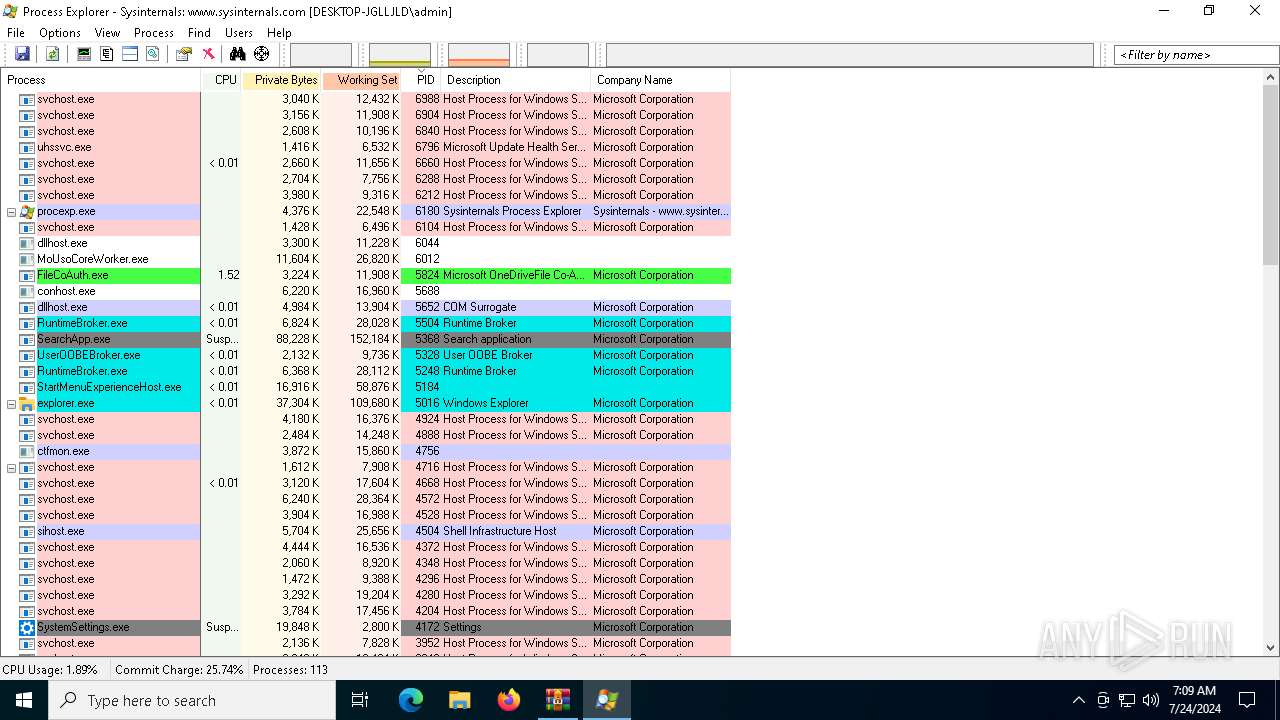Click the FileCoAuth.exe row icon
Viewport: 1280px width, 720px height.
tap(27, 275)
